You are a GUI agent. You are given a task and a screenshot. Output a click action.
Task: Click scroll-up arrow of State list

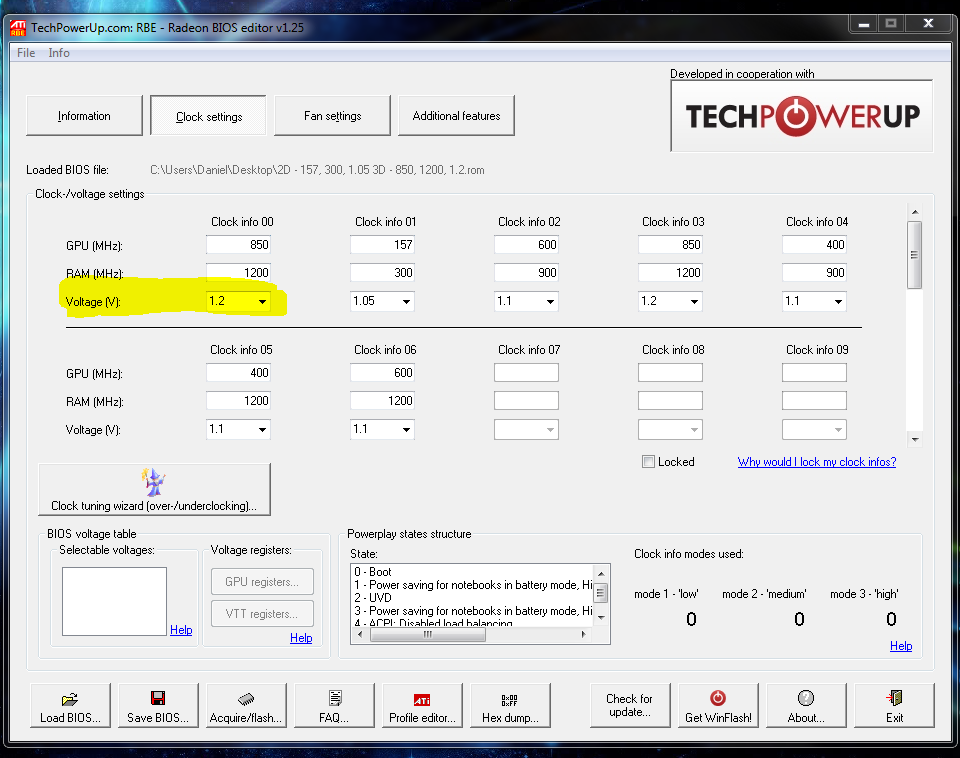[601, 573]
